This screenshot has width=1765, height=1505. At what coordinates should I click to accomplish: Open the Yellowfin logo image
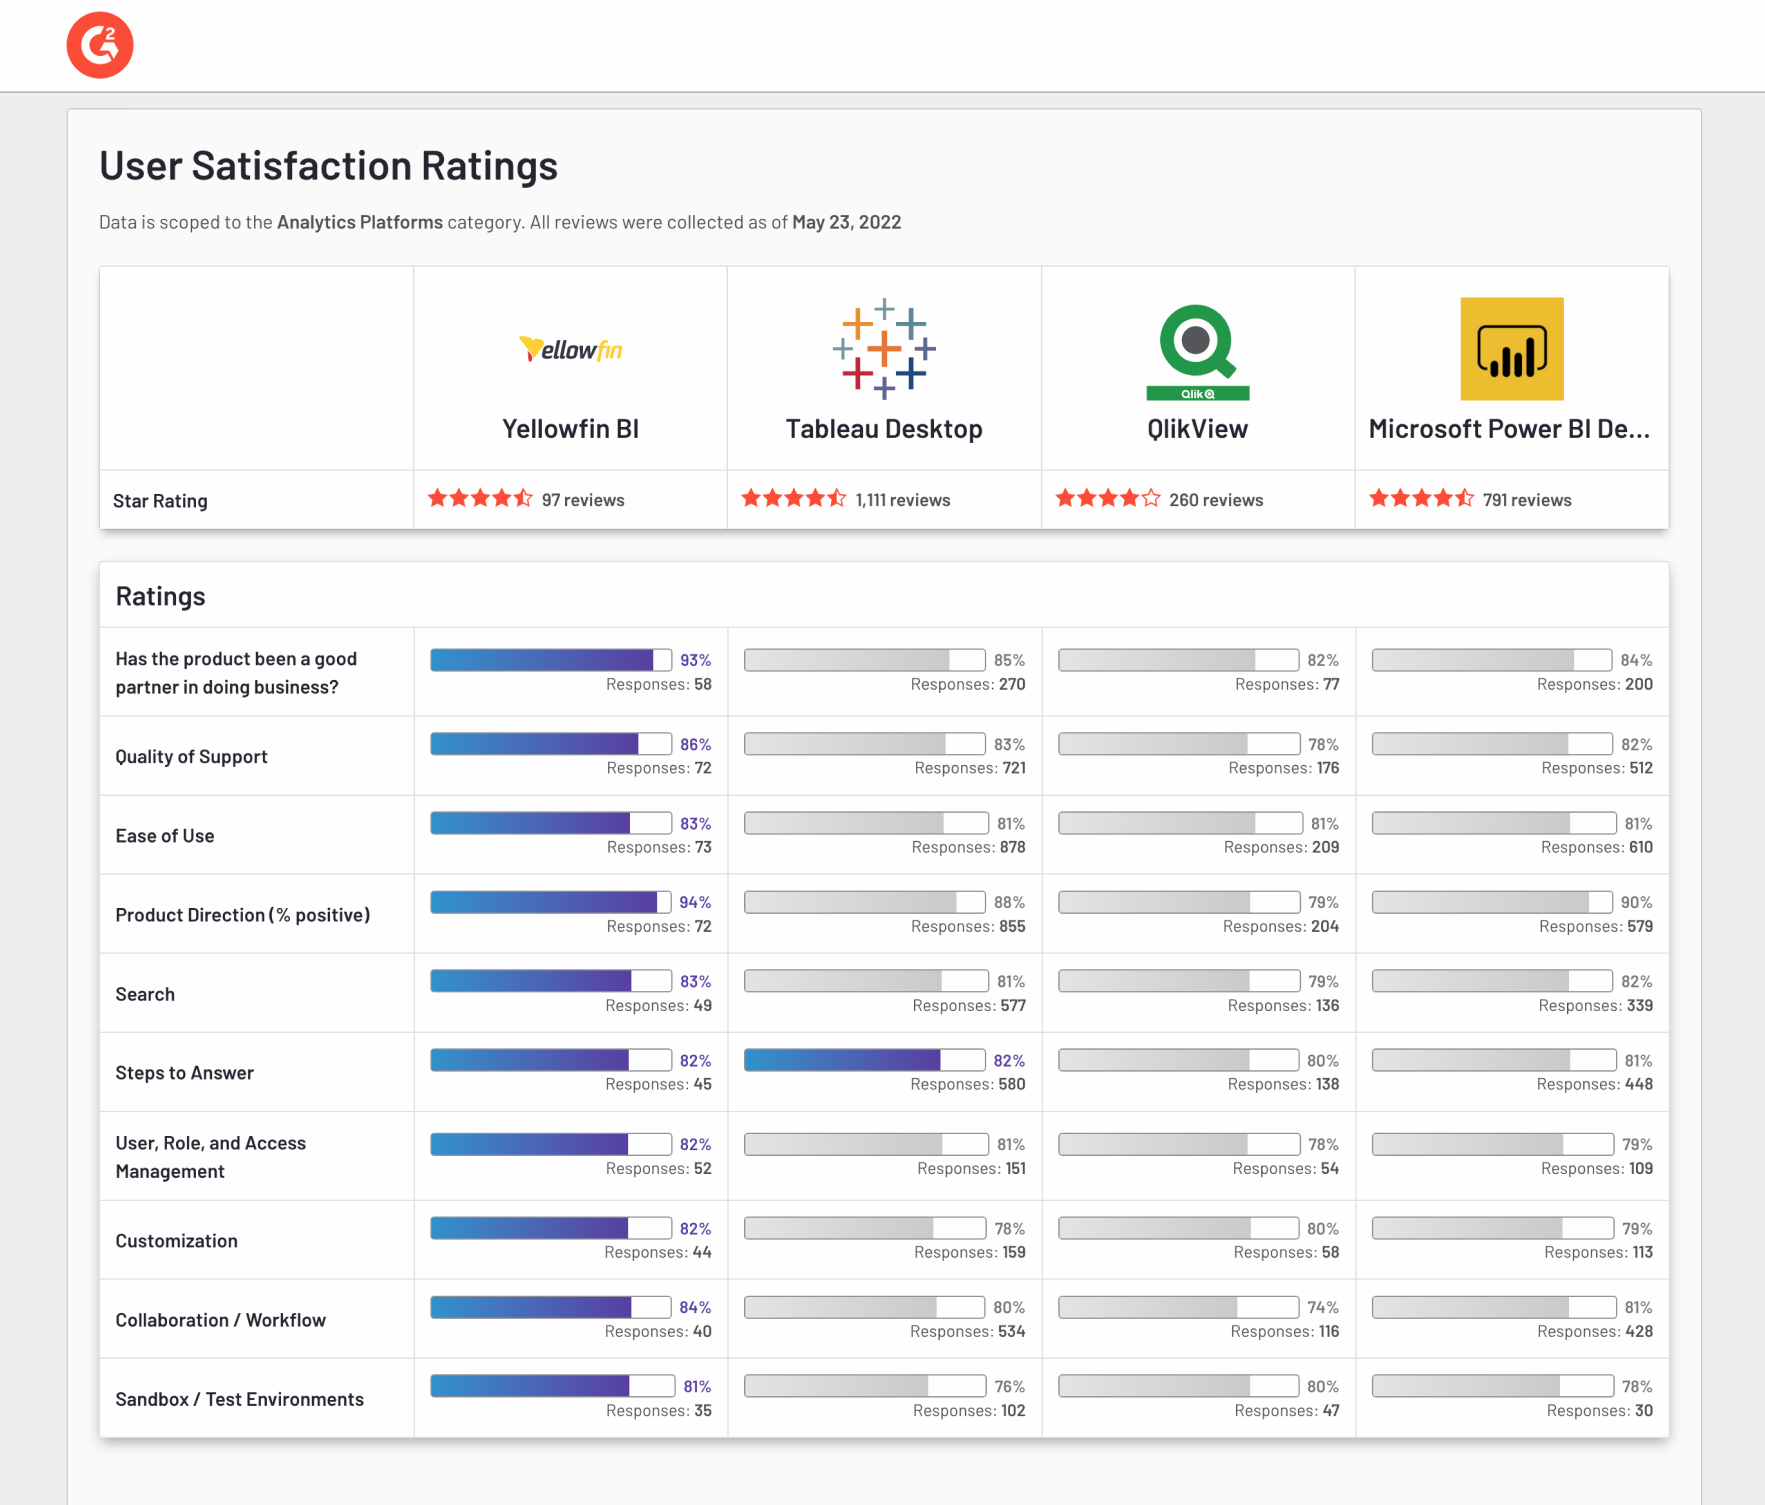(x=571, y=349)
